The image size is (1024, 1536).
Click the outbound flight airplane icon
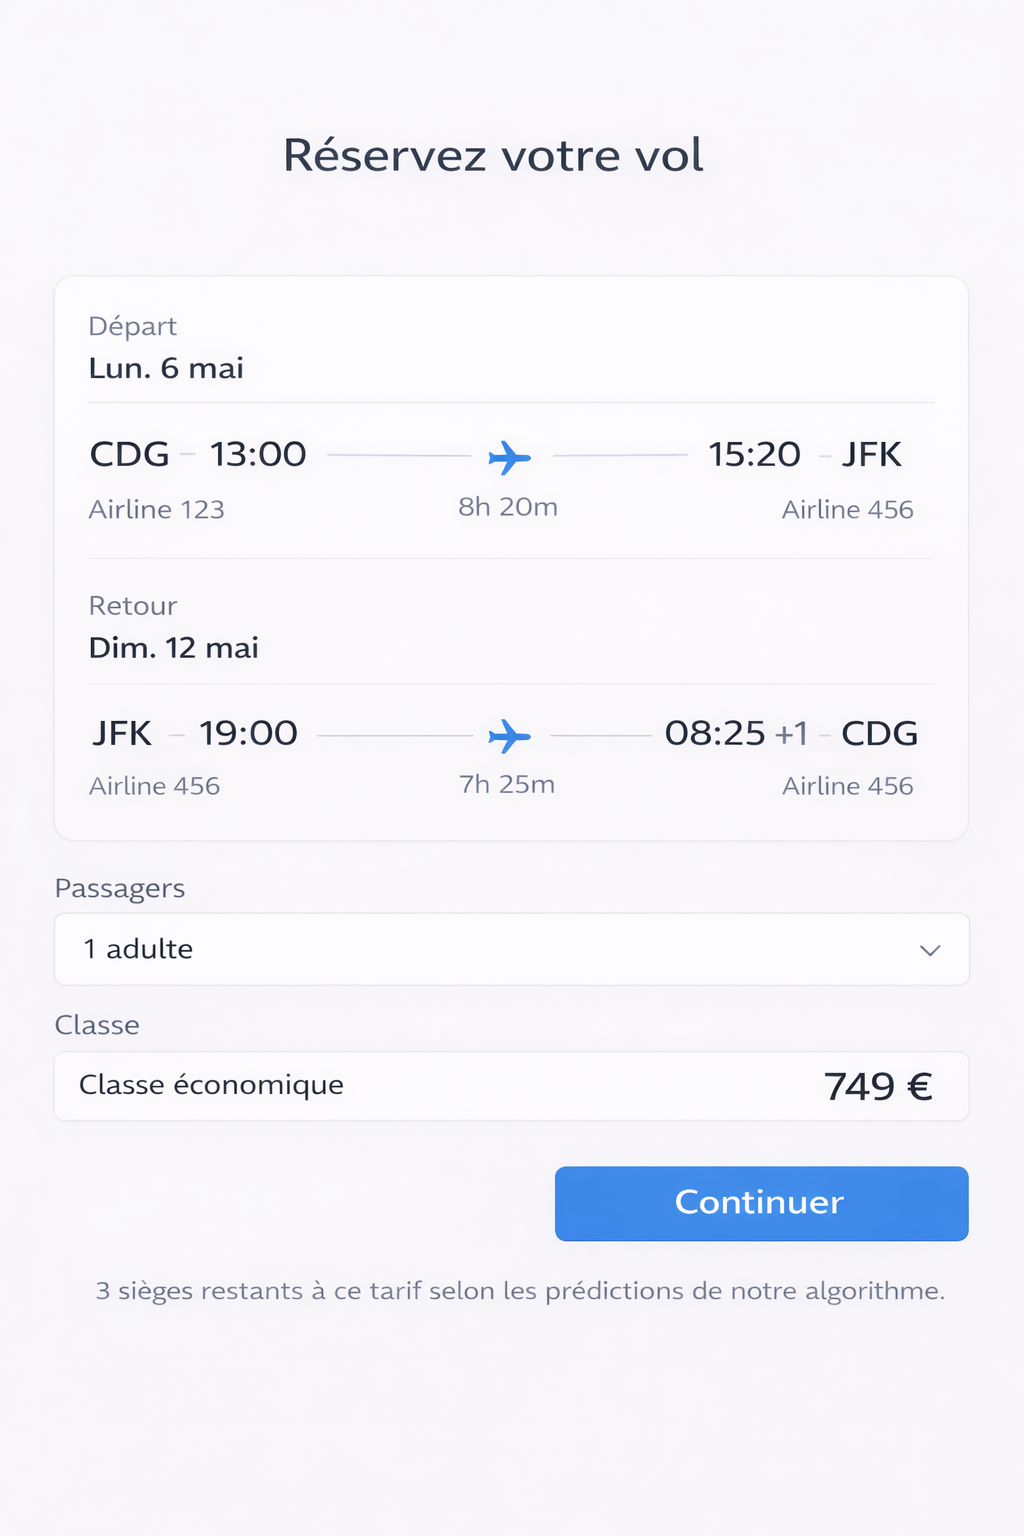(x=509, y=457)
